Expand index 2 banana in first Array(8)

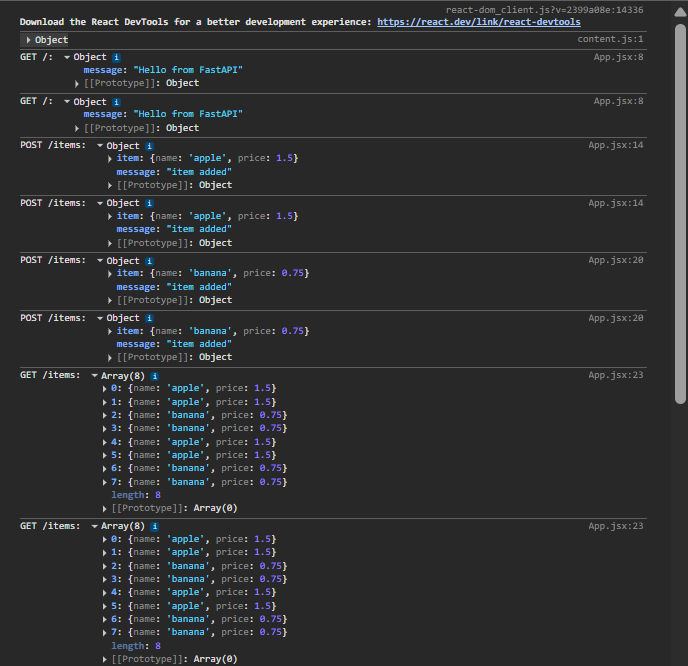104,415
